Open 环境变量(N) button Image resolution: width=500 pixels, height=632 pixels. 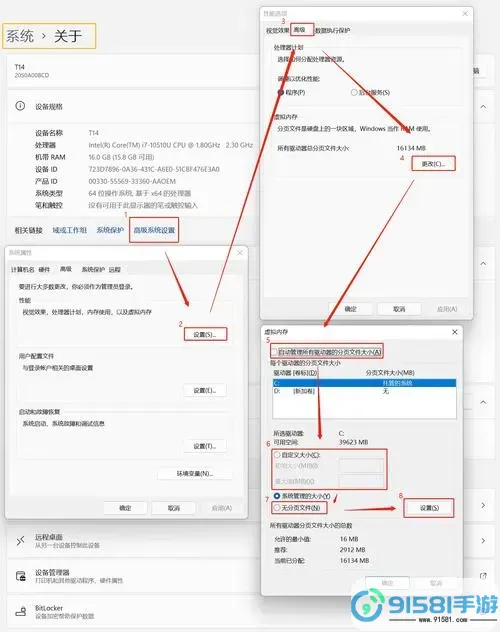195,474
